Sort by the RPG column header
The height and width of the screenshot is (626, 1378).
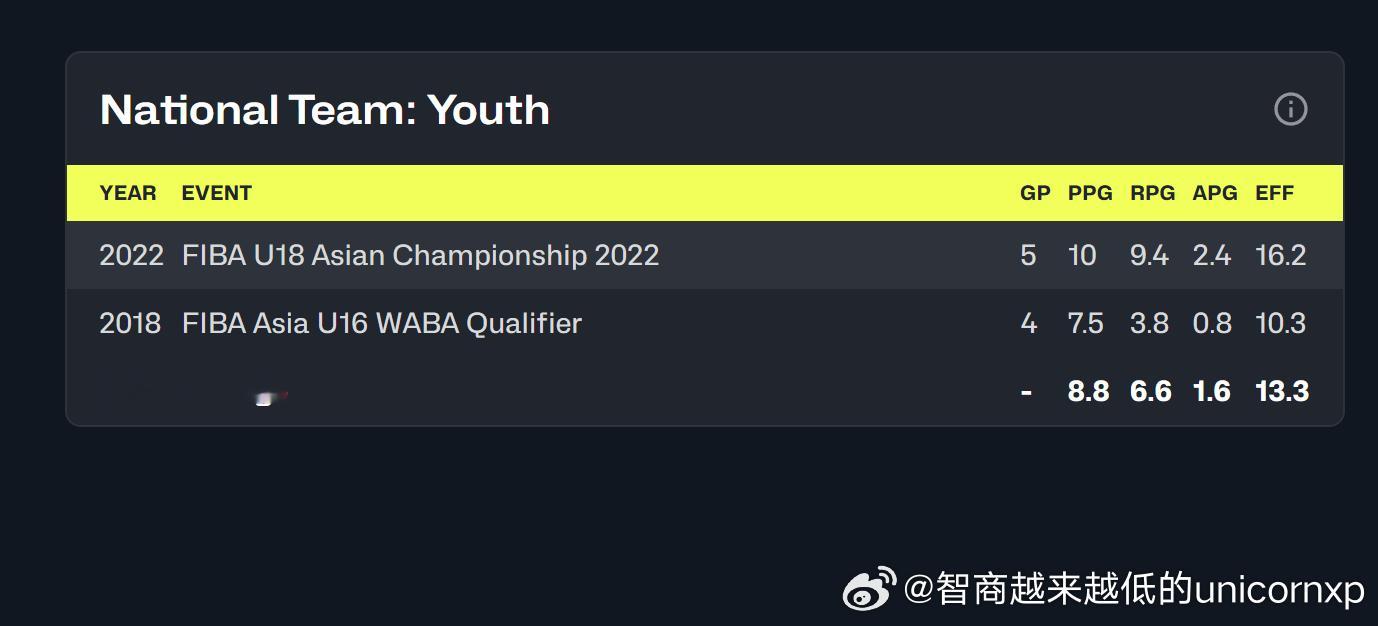click(1152, 193)
